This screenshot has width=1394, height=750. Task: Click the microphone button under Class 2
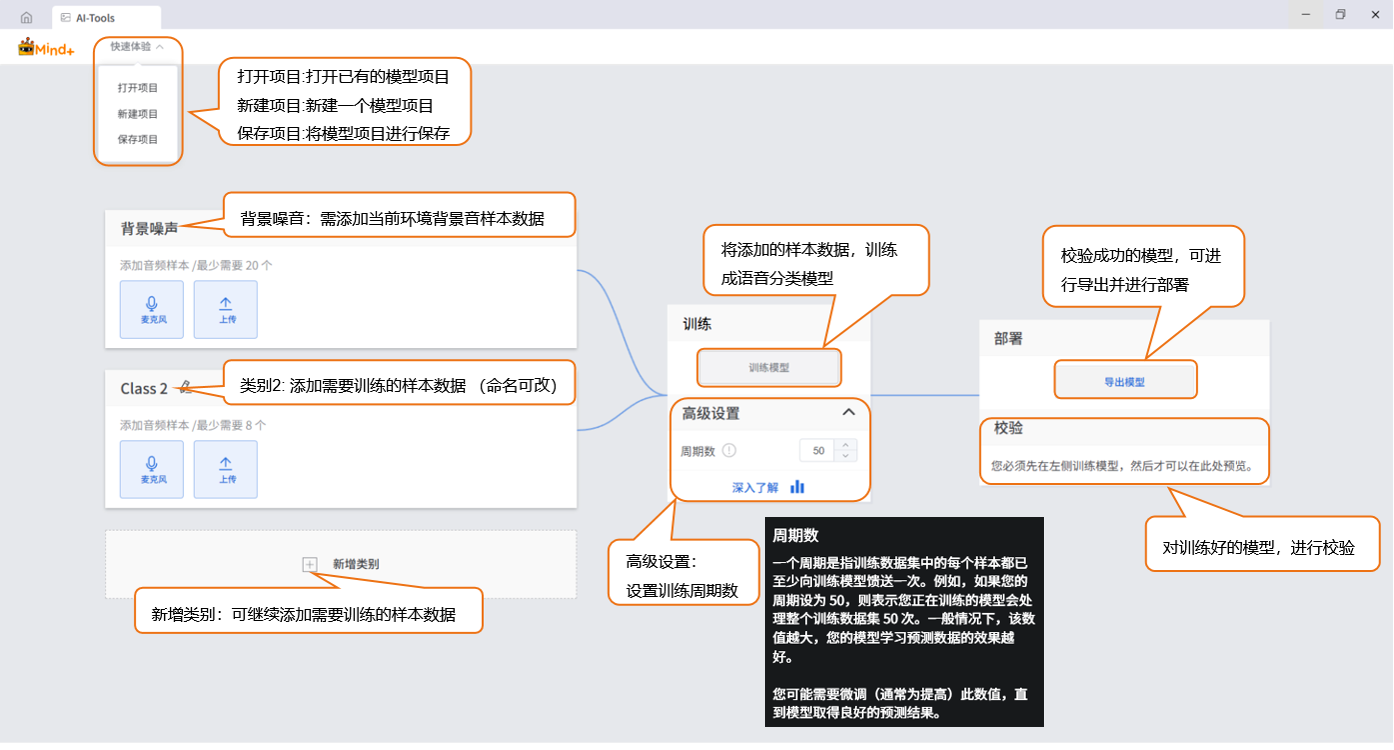coord(152,469)
